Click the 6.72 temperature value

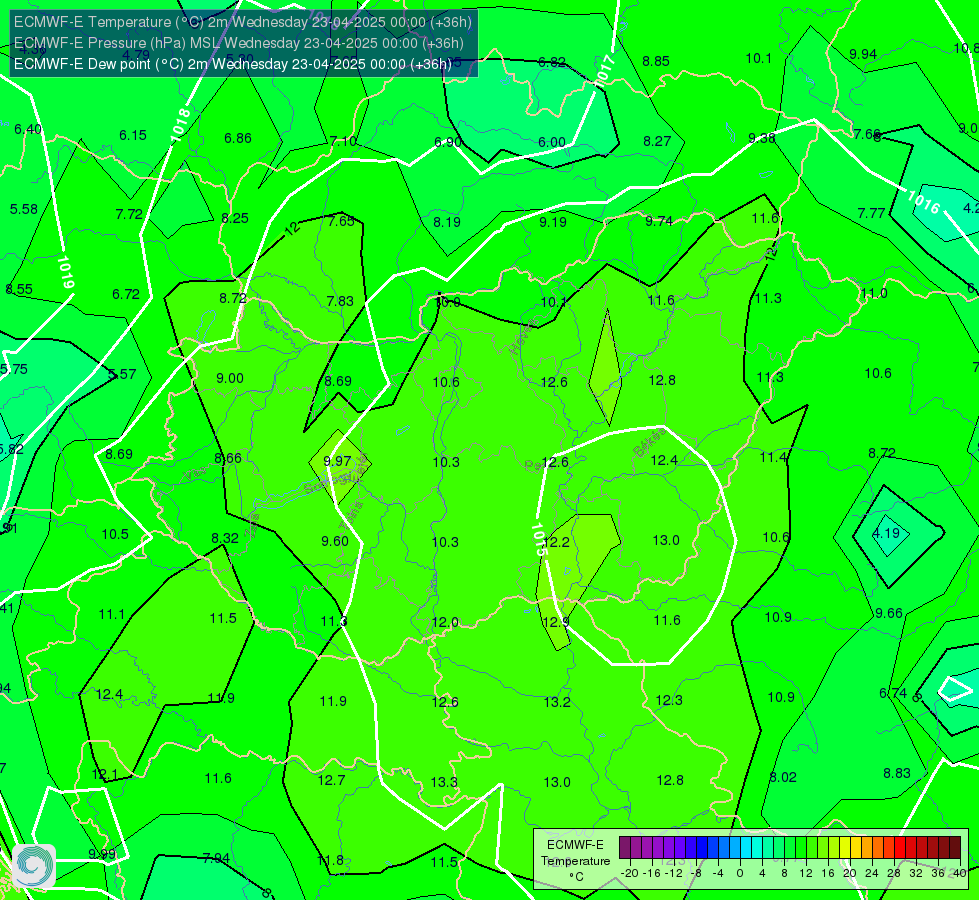pos(125,294)
